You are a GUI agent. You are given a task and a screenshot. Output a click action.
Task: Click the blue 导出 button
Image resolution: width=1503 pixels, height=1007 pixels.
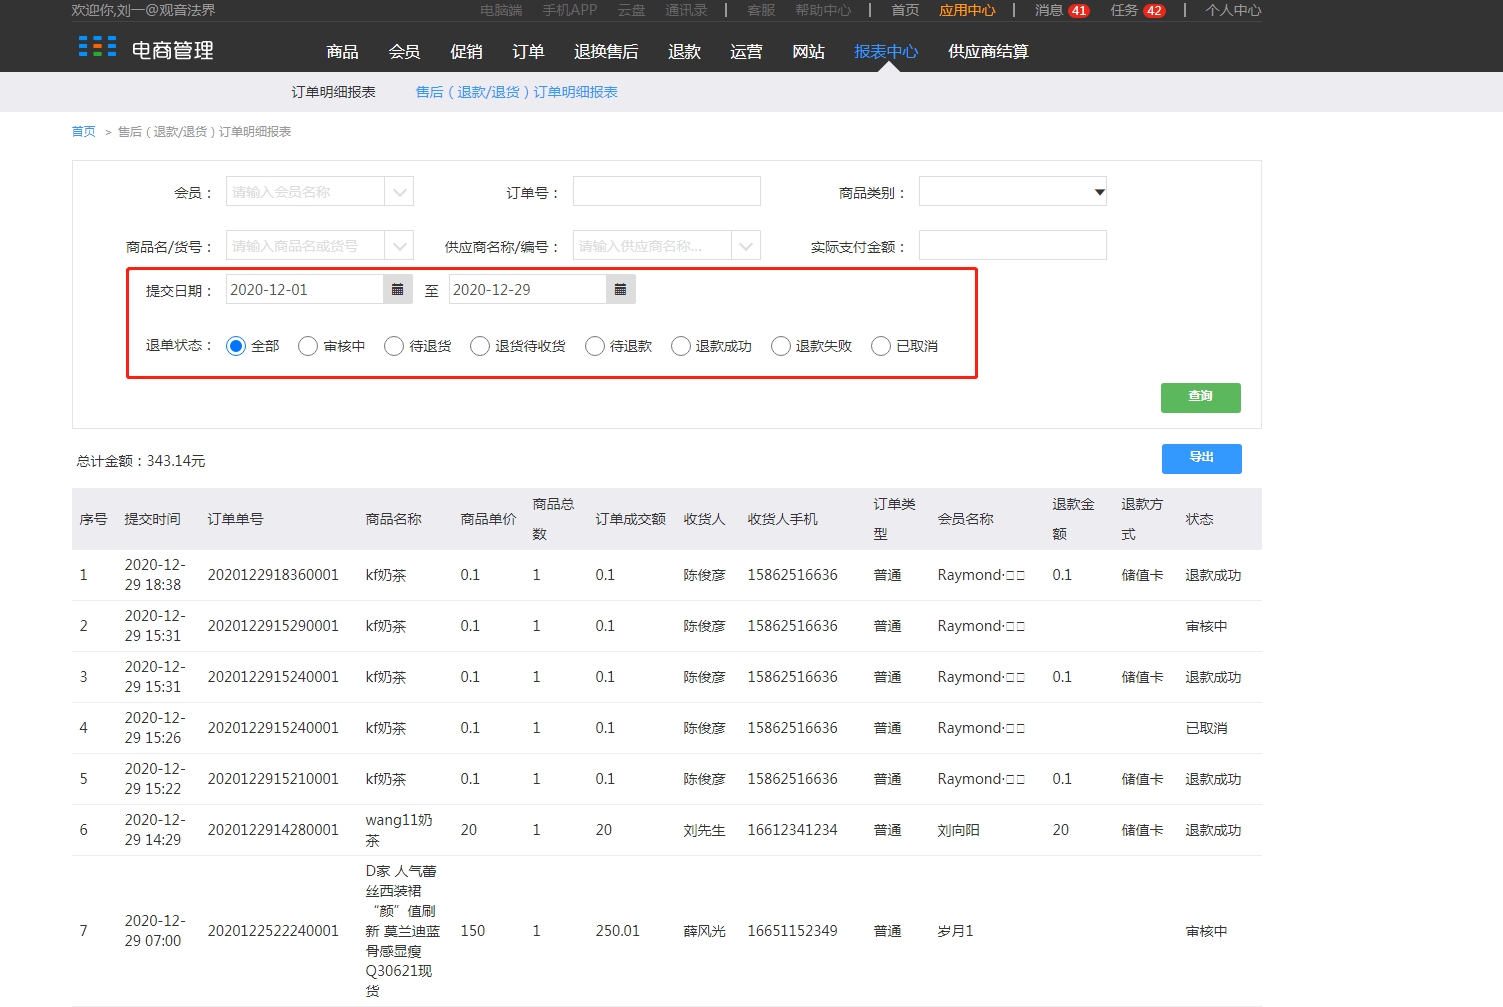coord(1202,459)
